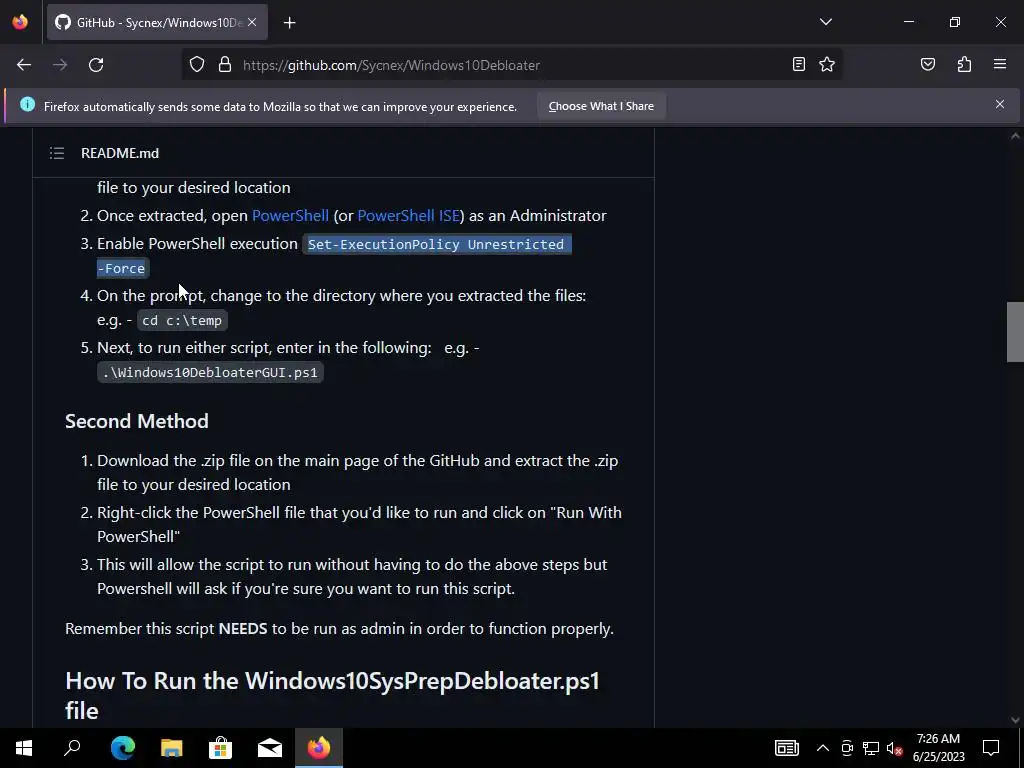Open Mail app from taskbar
Image resolution: width=1024 pixels, height=768 pixels.
269,748
